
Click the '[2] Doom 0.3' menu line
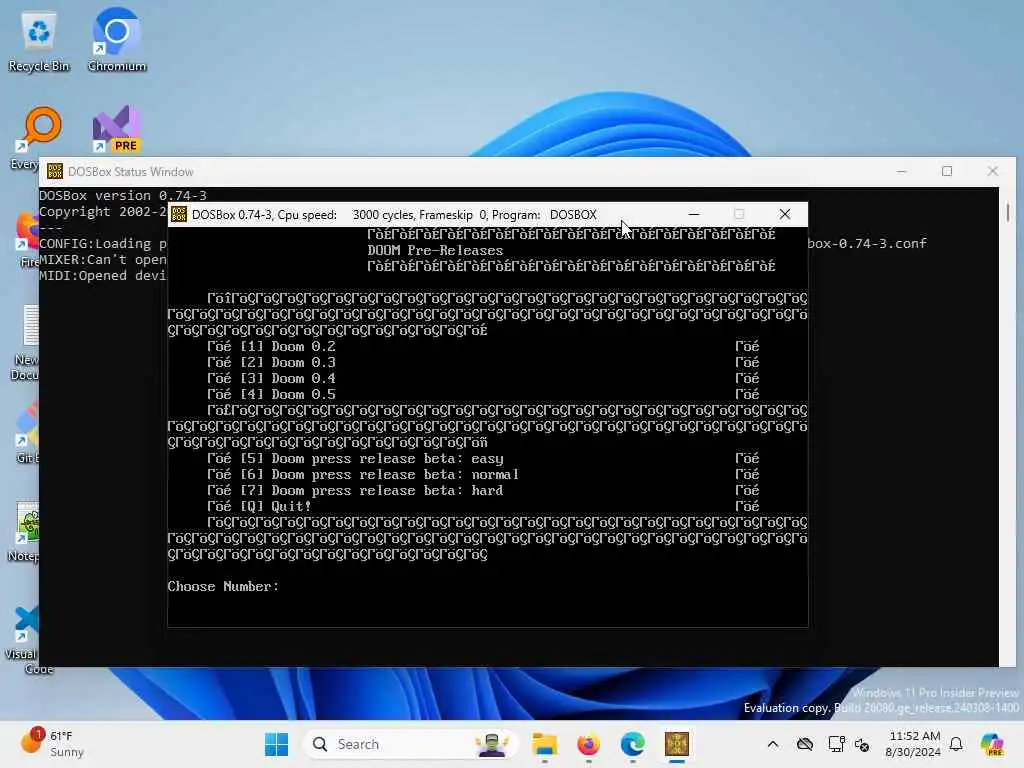[288, 362]
